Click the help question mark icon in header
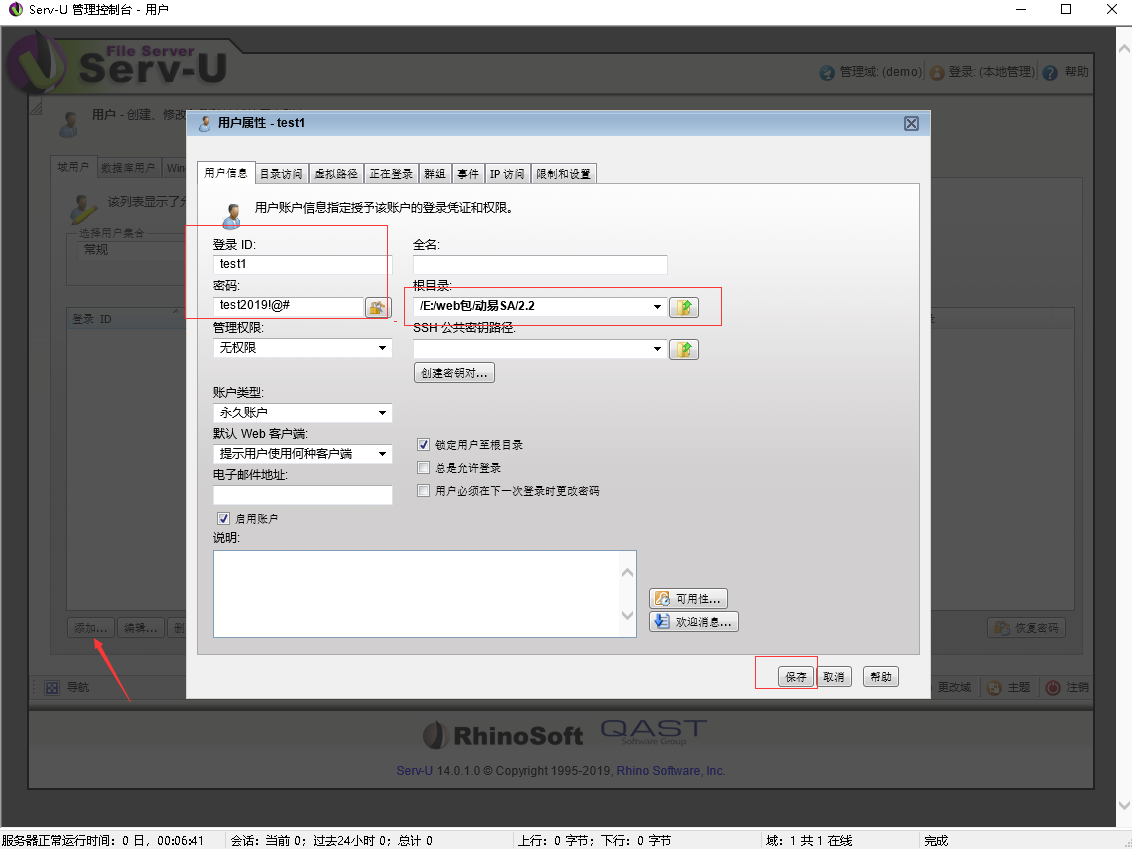 [x=1050, y=73]
